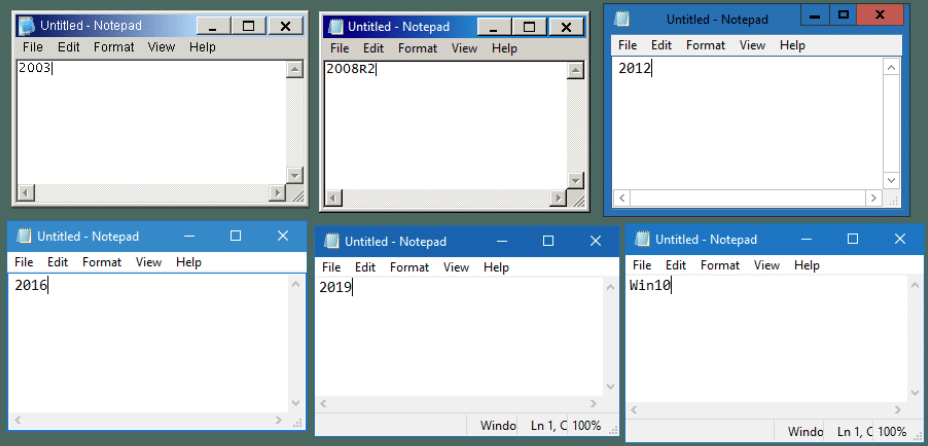Open the Edit menu in the Win10 Notepad window
Viewport: 928px width, 446px height.
(676, 266)
